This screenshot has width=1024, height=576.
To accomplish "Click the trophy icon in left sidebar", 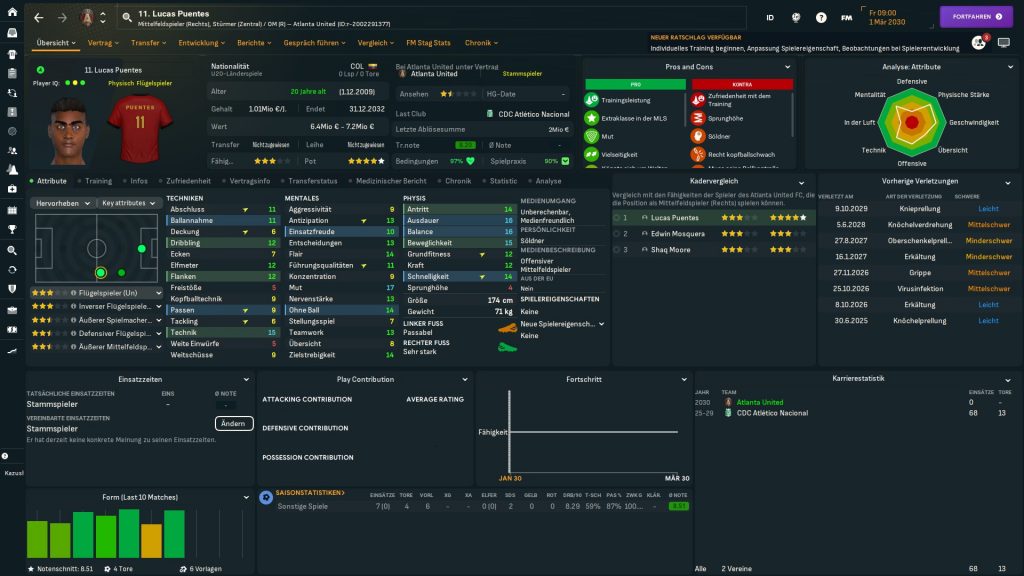I will click(x=12, y=229).
